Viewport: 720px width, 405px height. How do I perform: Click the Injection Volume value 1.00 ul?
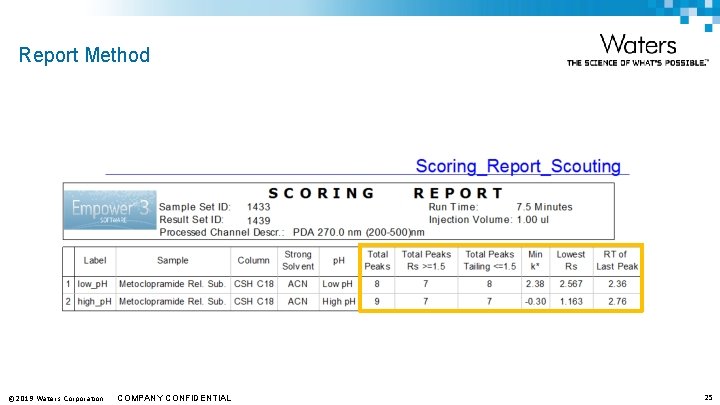[533, 220]
